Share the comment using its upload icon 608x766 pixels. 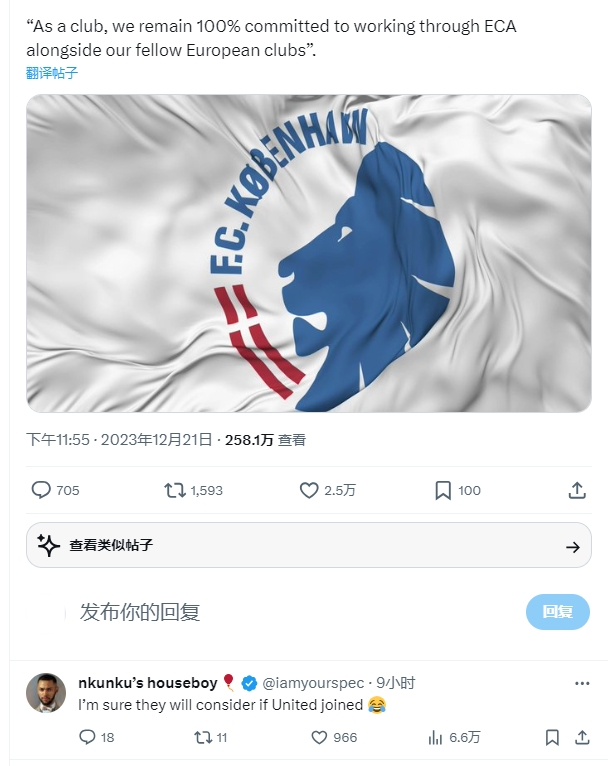click(x=582, y=737)
